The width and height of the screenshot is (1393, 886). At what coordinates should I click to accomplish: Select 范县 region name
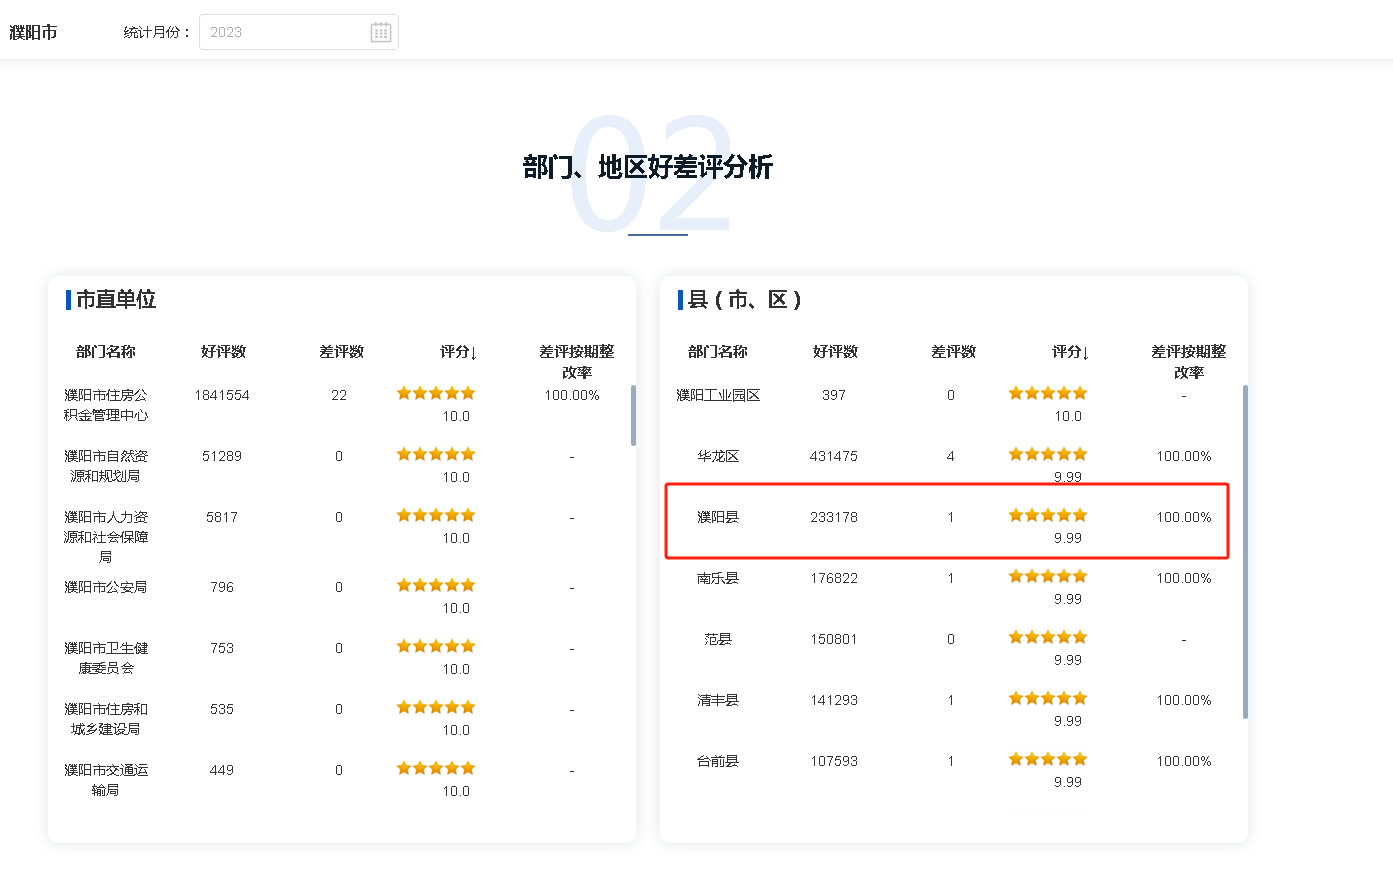(718, 639)
